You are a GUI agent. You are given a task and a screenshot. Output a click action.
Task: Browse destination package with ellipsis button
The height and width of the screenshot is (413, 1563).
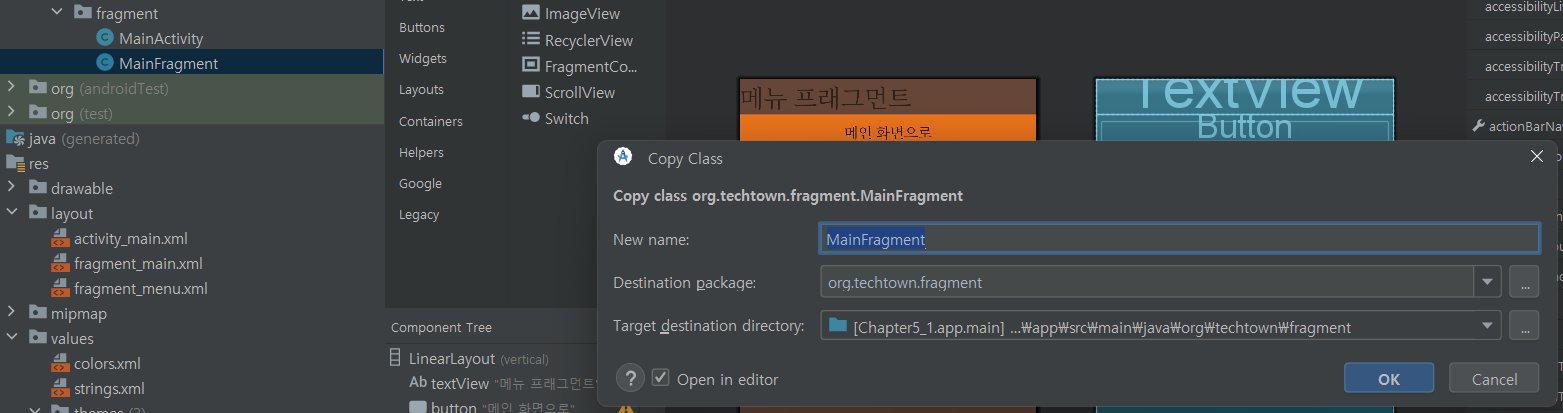click(1524, 283)
